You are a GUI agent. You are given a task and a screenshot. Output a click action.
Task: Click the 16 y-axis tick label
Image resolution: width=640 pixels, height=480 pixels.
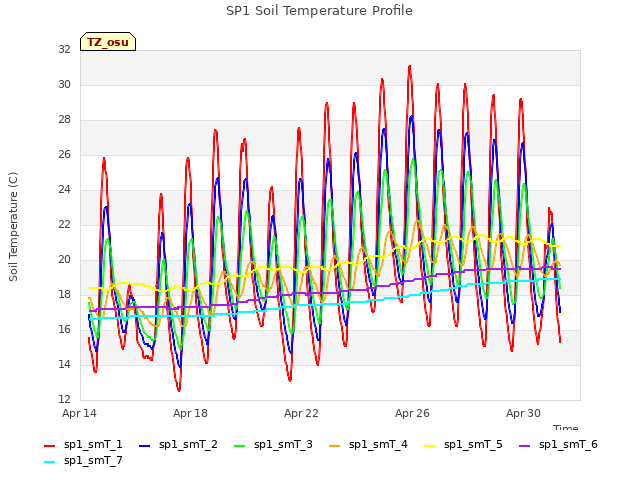(x=64, y=329)
